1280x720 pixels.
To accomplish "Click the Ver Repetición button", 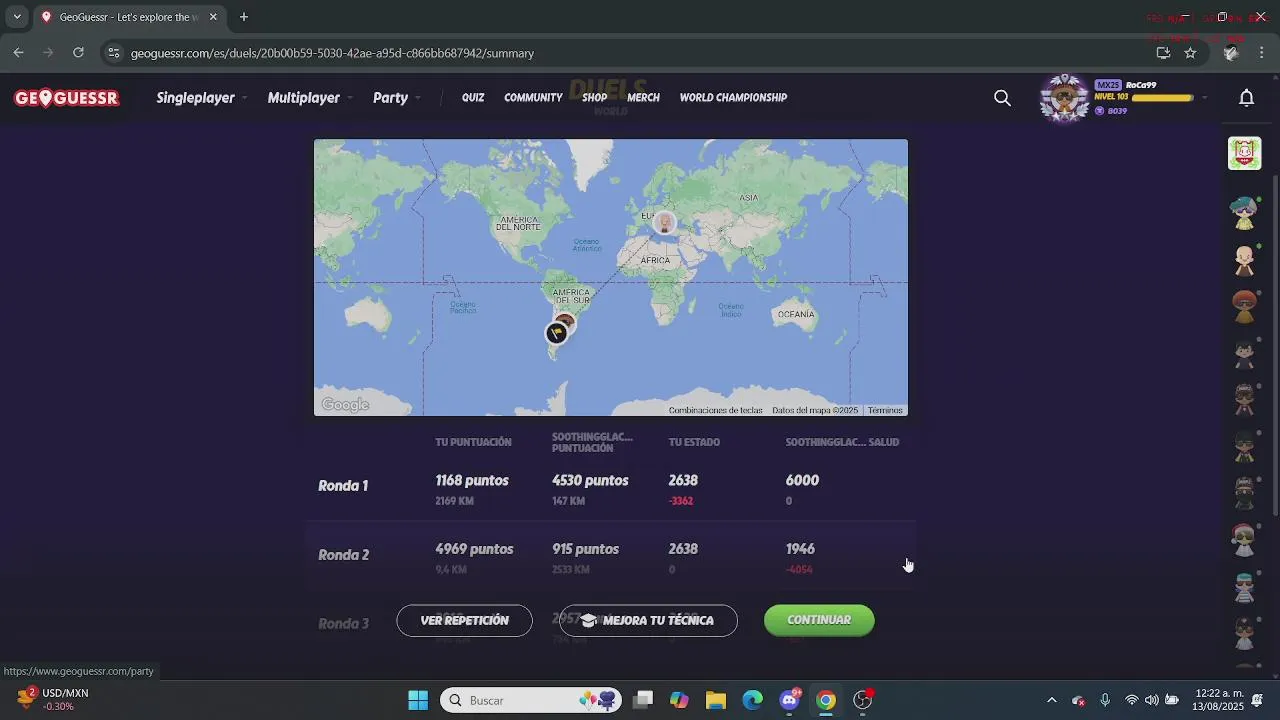I will 464,621.
